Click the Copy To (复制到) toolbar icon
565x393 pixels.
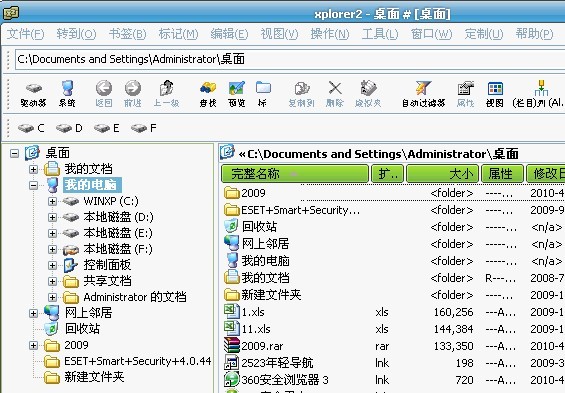[x=302, y=94]
